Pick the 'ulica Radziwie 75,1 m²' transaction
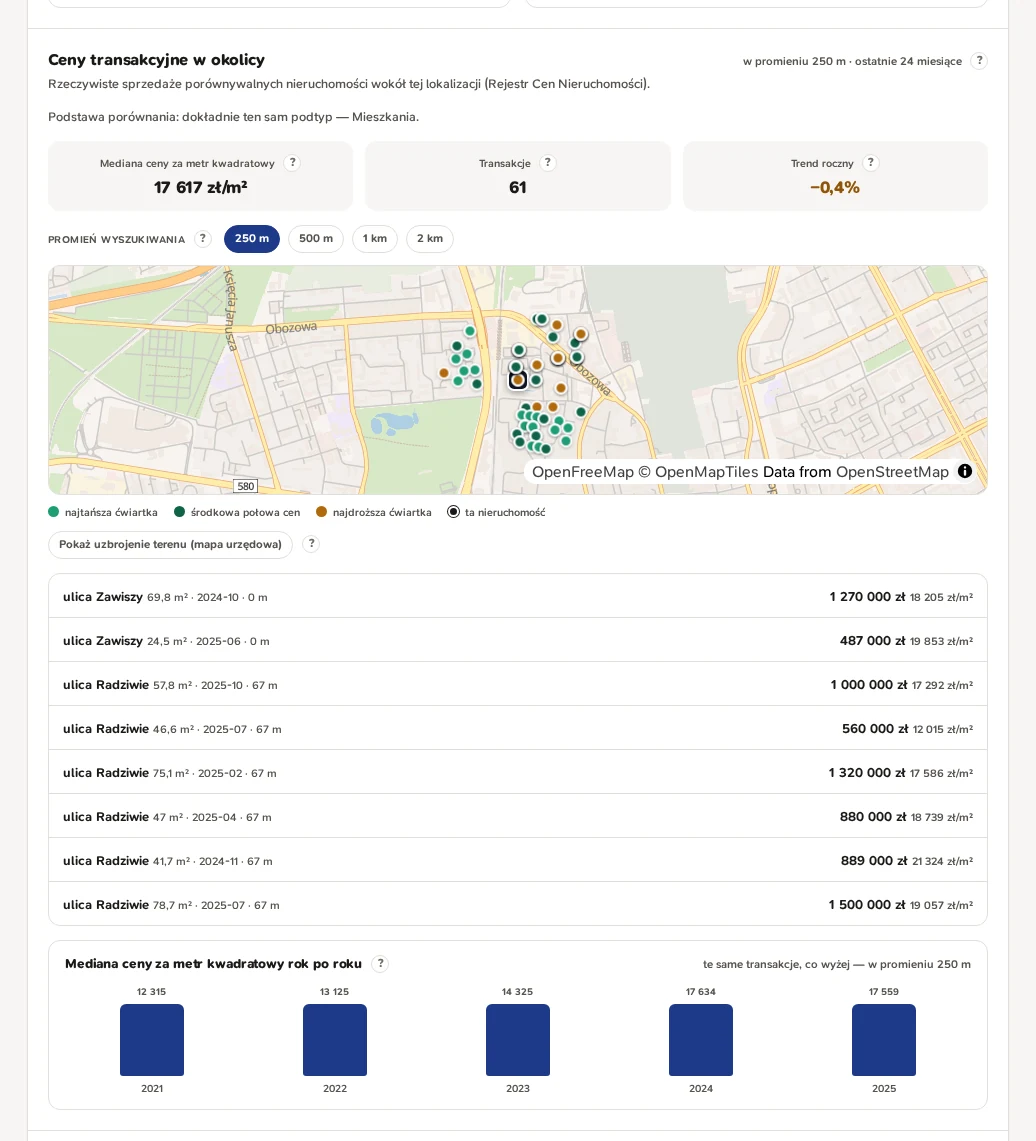The height and width of the screenshot is (1141, 1036). [518, 773]
